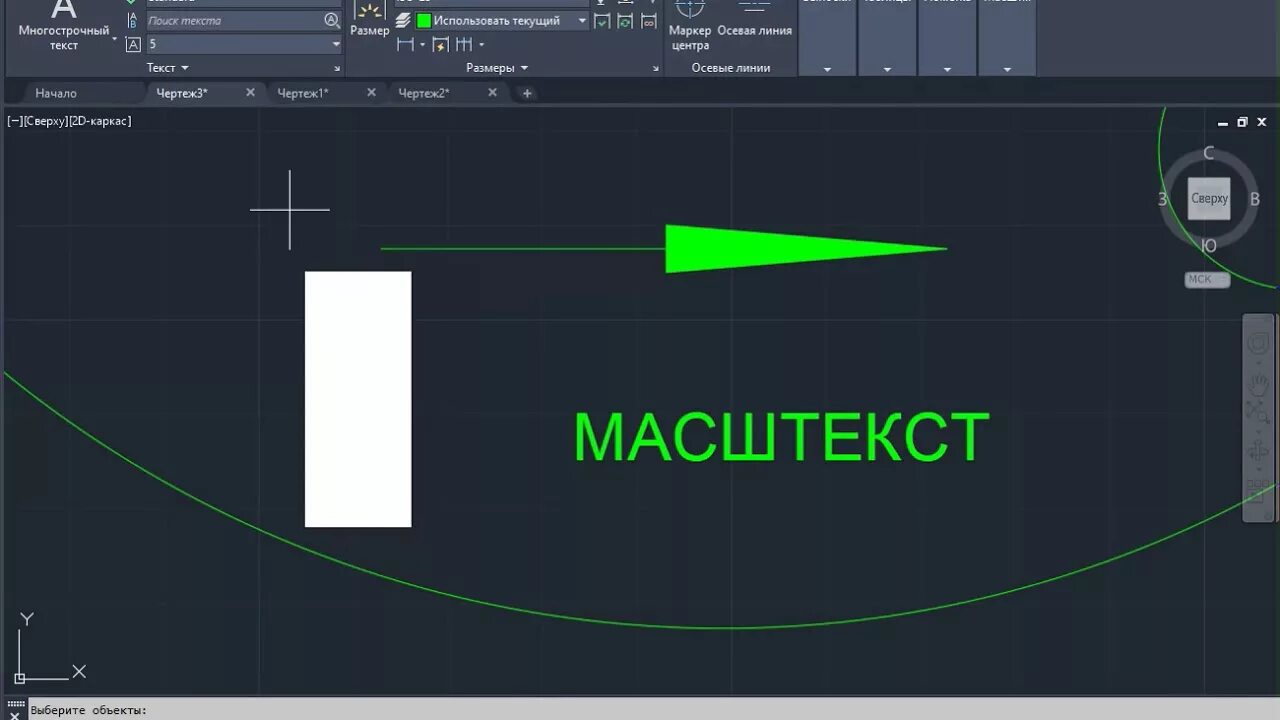Minimize the drawing viewport window
Image resolution: width=1280 pixels, height=720 pixels.
tap(1223, 122)
